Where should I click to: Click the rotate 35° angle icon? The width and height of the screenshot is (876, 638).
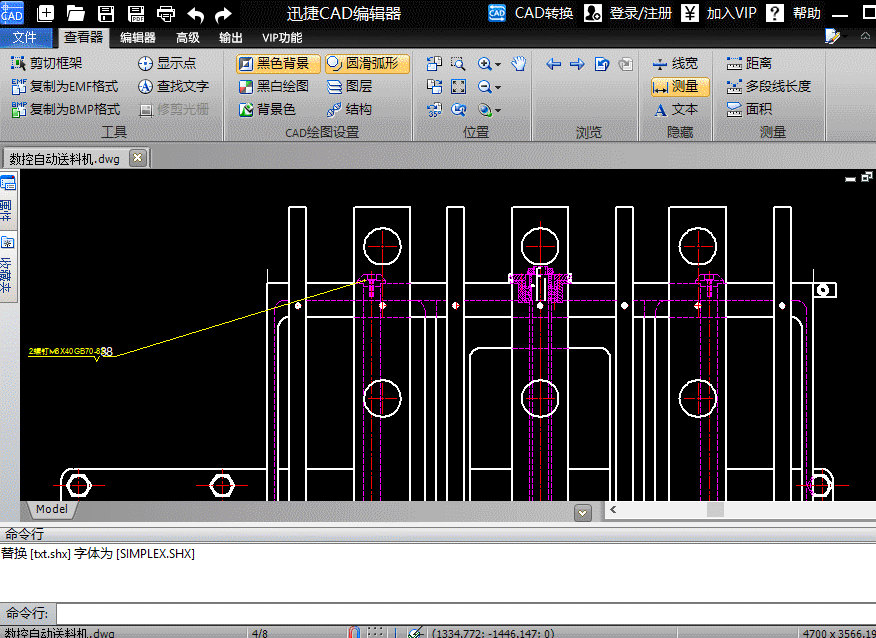(x=434, y=109)
